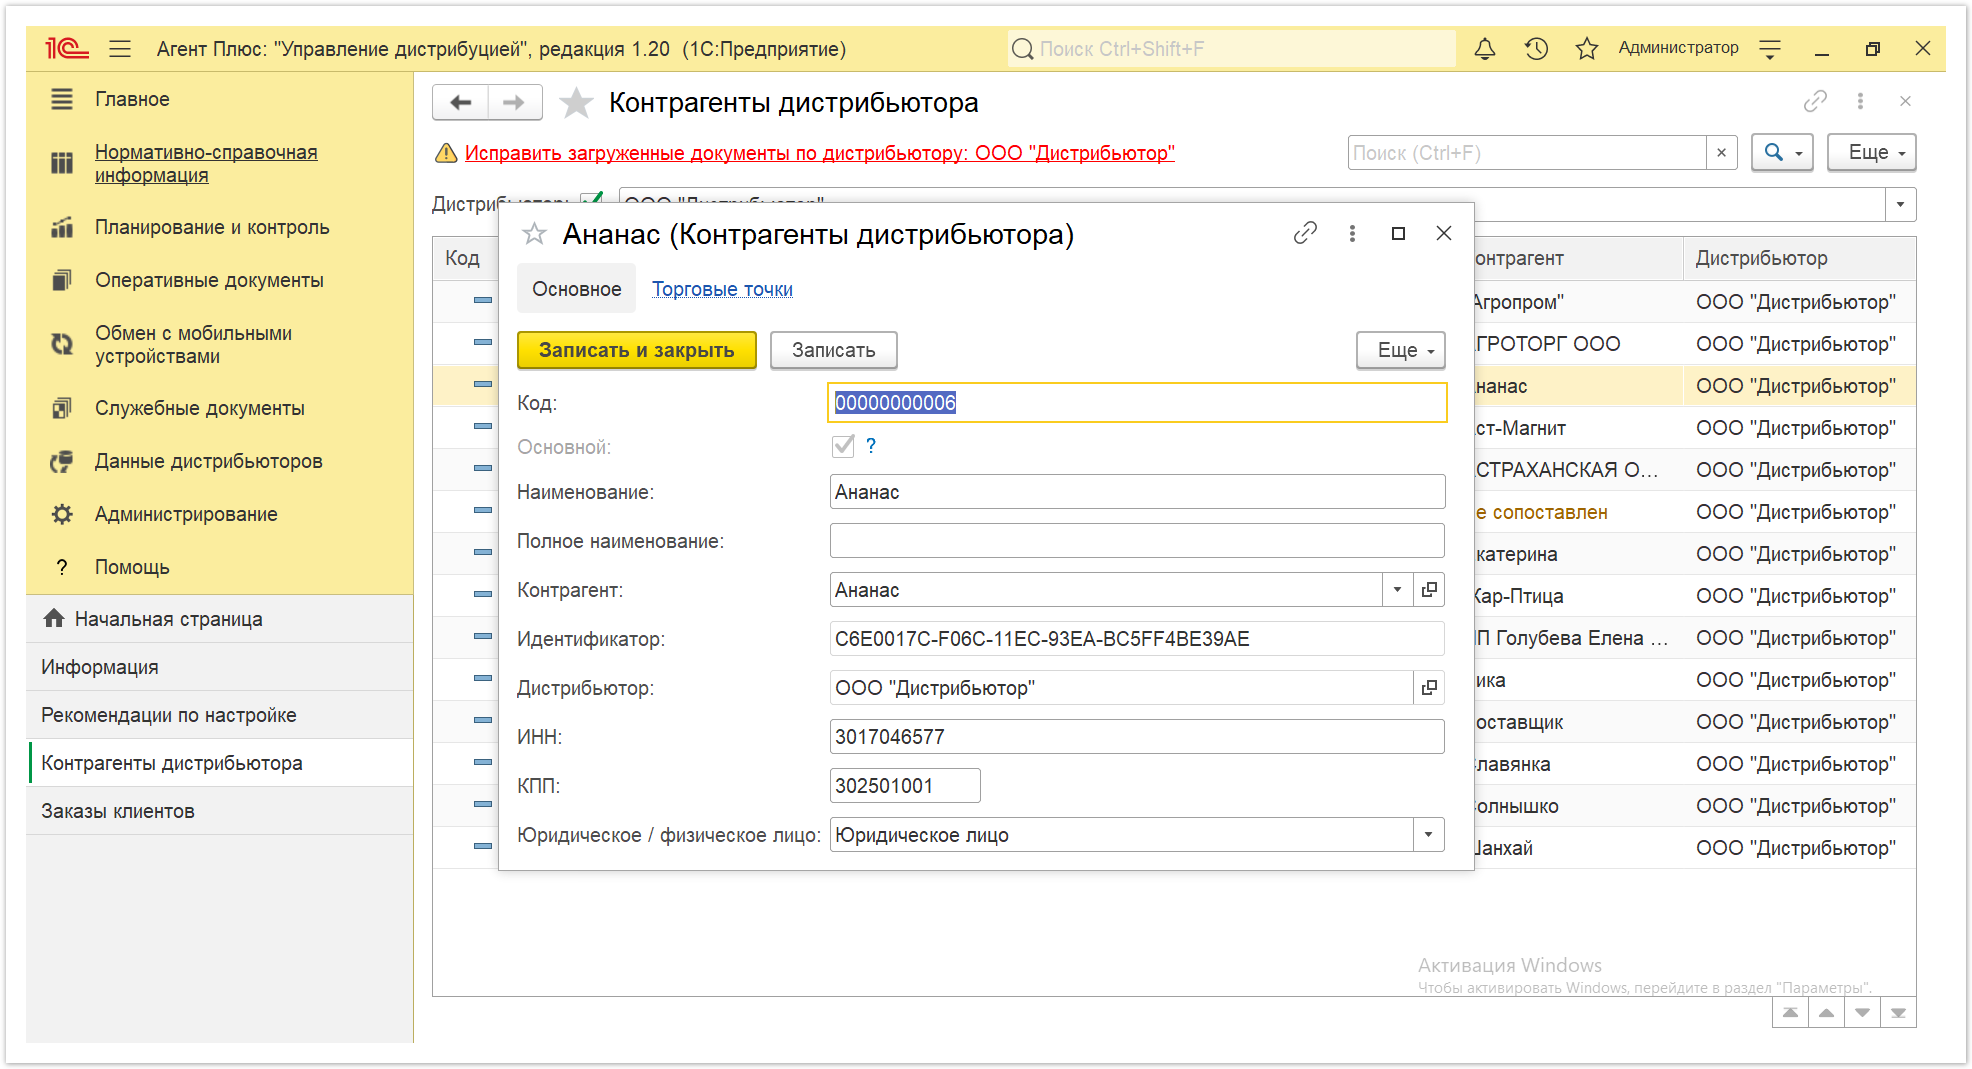
Task: Click Записать button
Action: (833, 350)
